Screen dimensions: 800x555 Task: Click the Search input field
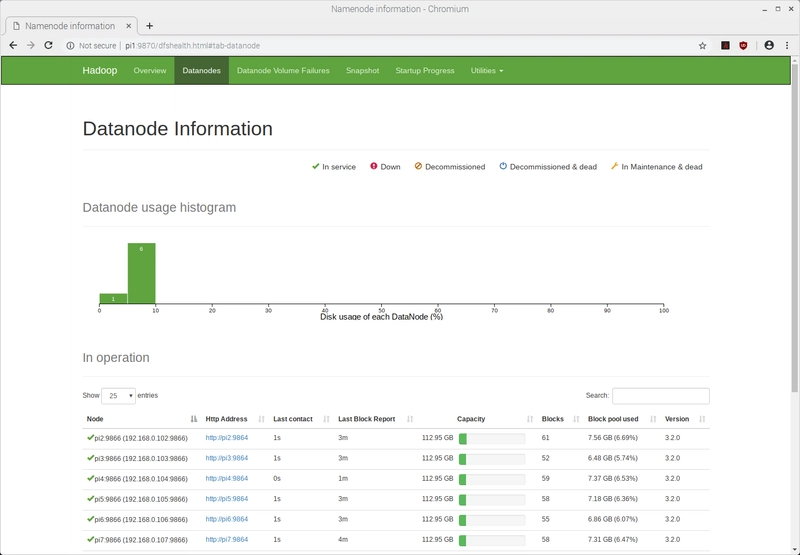coord(661,396)
